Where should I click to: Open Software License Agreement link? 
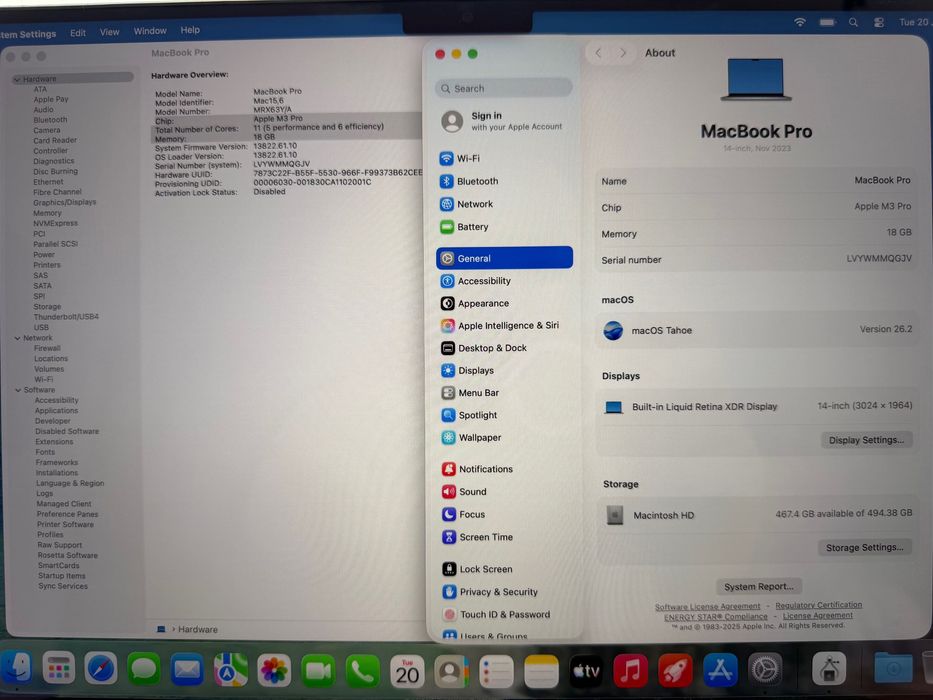(x=707, y=607)
